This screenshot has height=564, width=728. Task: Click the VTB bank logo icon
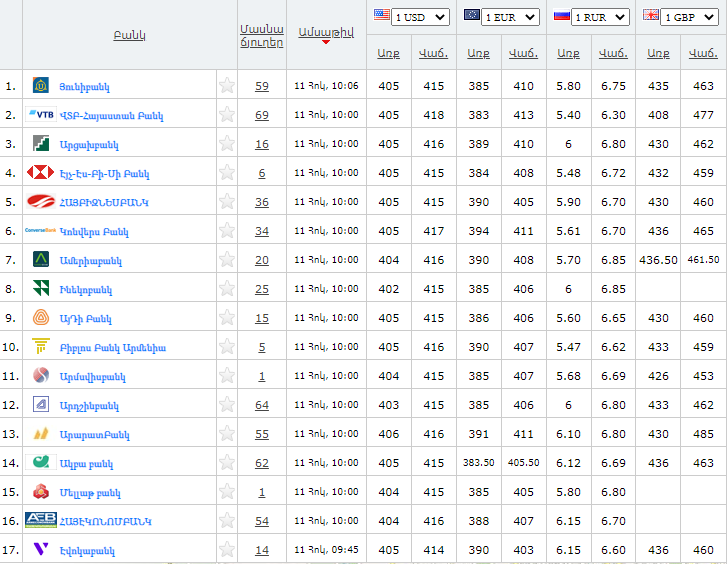(41, 114)
